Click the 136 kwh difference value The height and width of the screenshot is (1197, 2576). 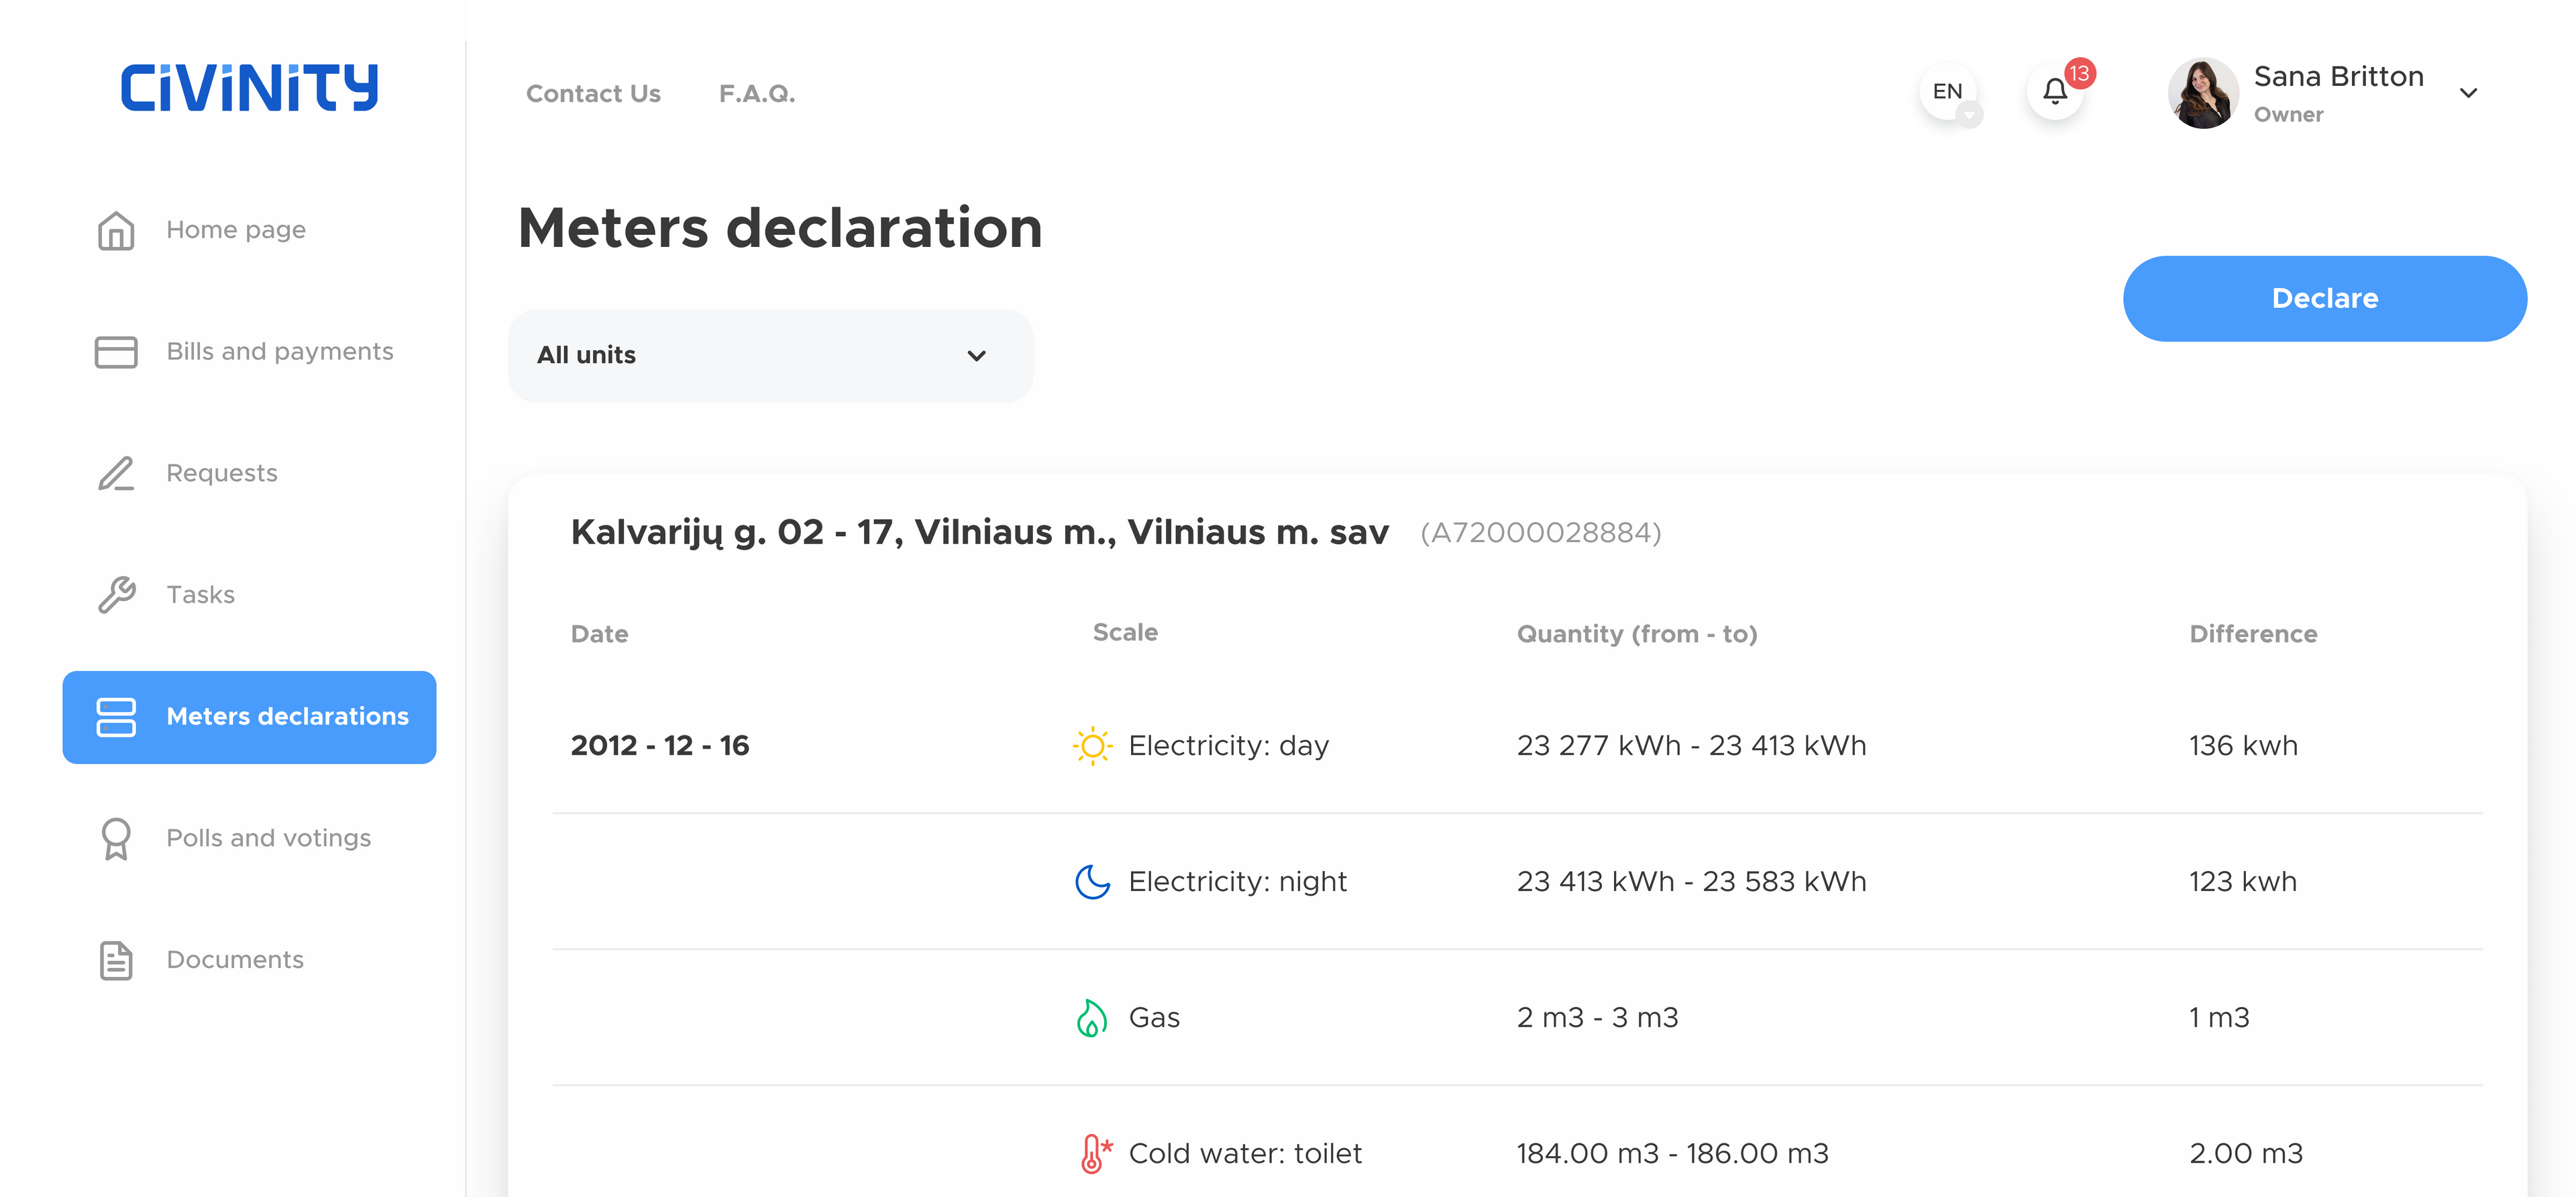click(2243, 746)
